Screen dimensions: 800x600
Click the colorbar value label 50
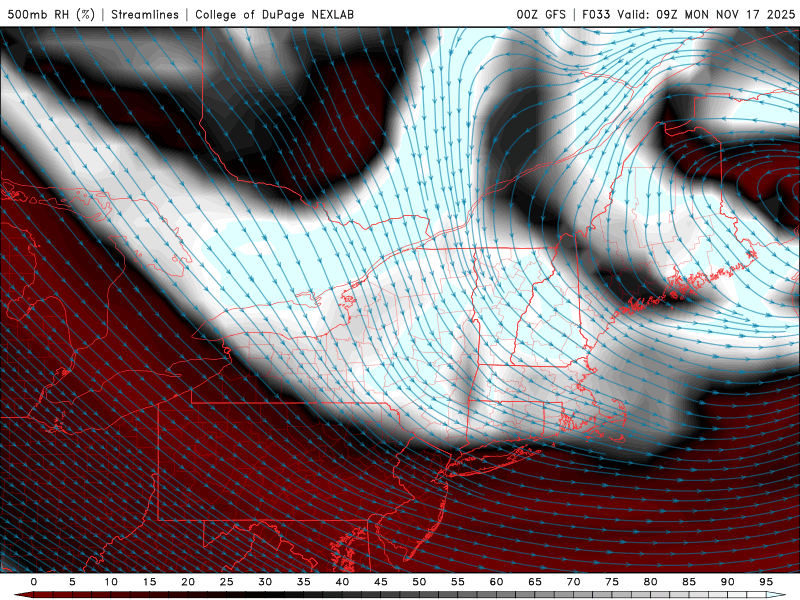pos(419,582)
